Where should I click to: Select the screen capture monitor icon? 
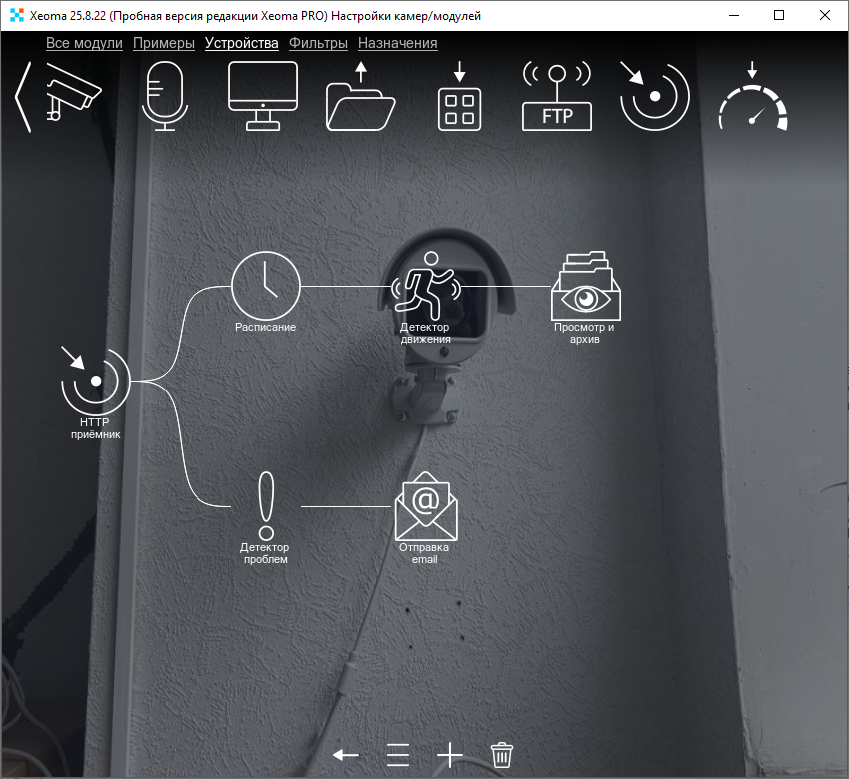(x=263, y=96)
